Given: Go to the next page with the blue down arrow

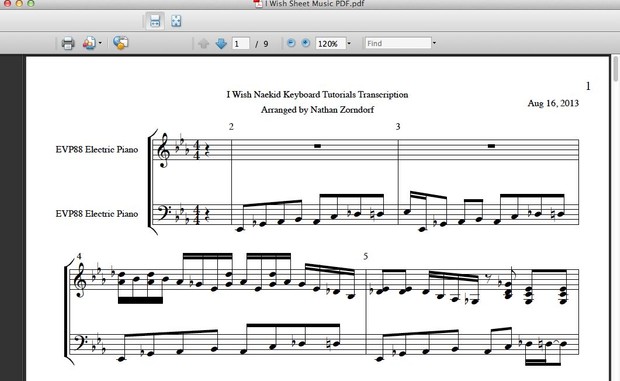Looking at the screenshot, I should click(221, 43).
